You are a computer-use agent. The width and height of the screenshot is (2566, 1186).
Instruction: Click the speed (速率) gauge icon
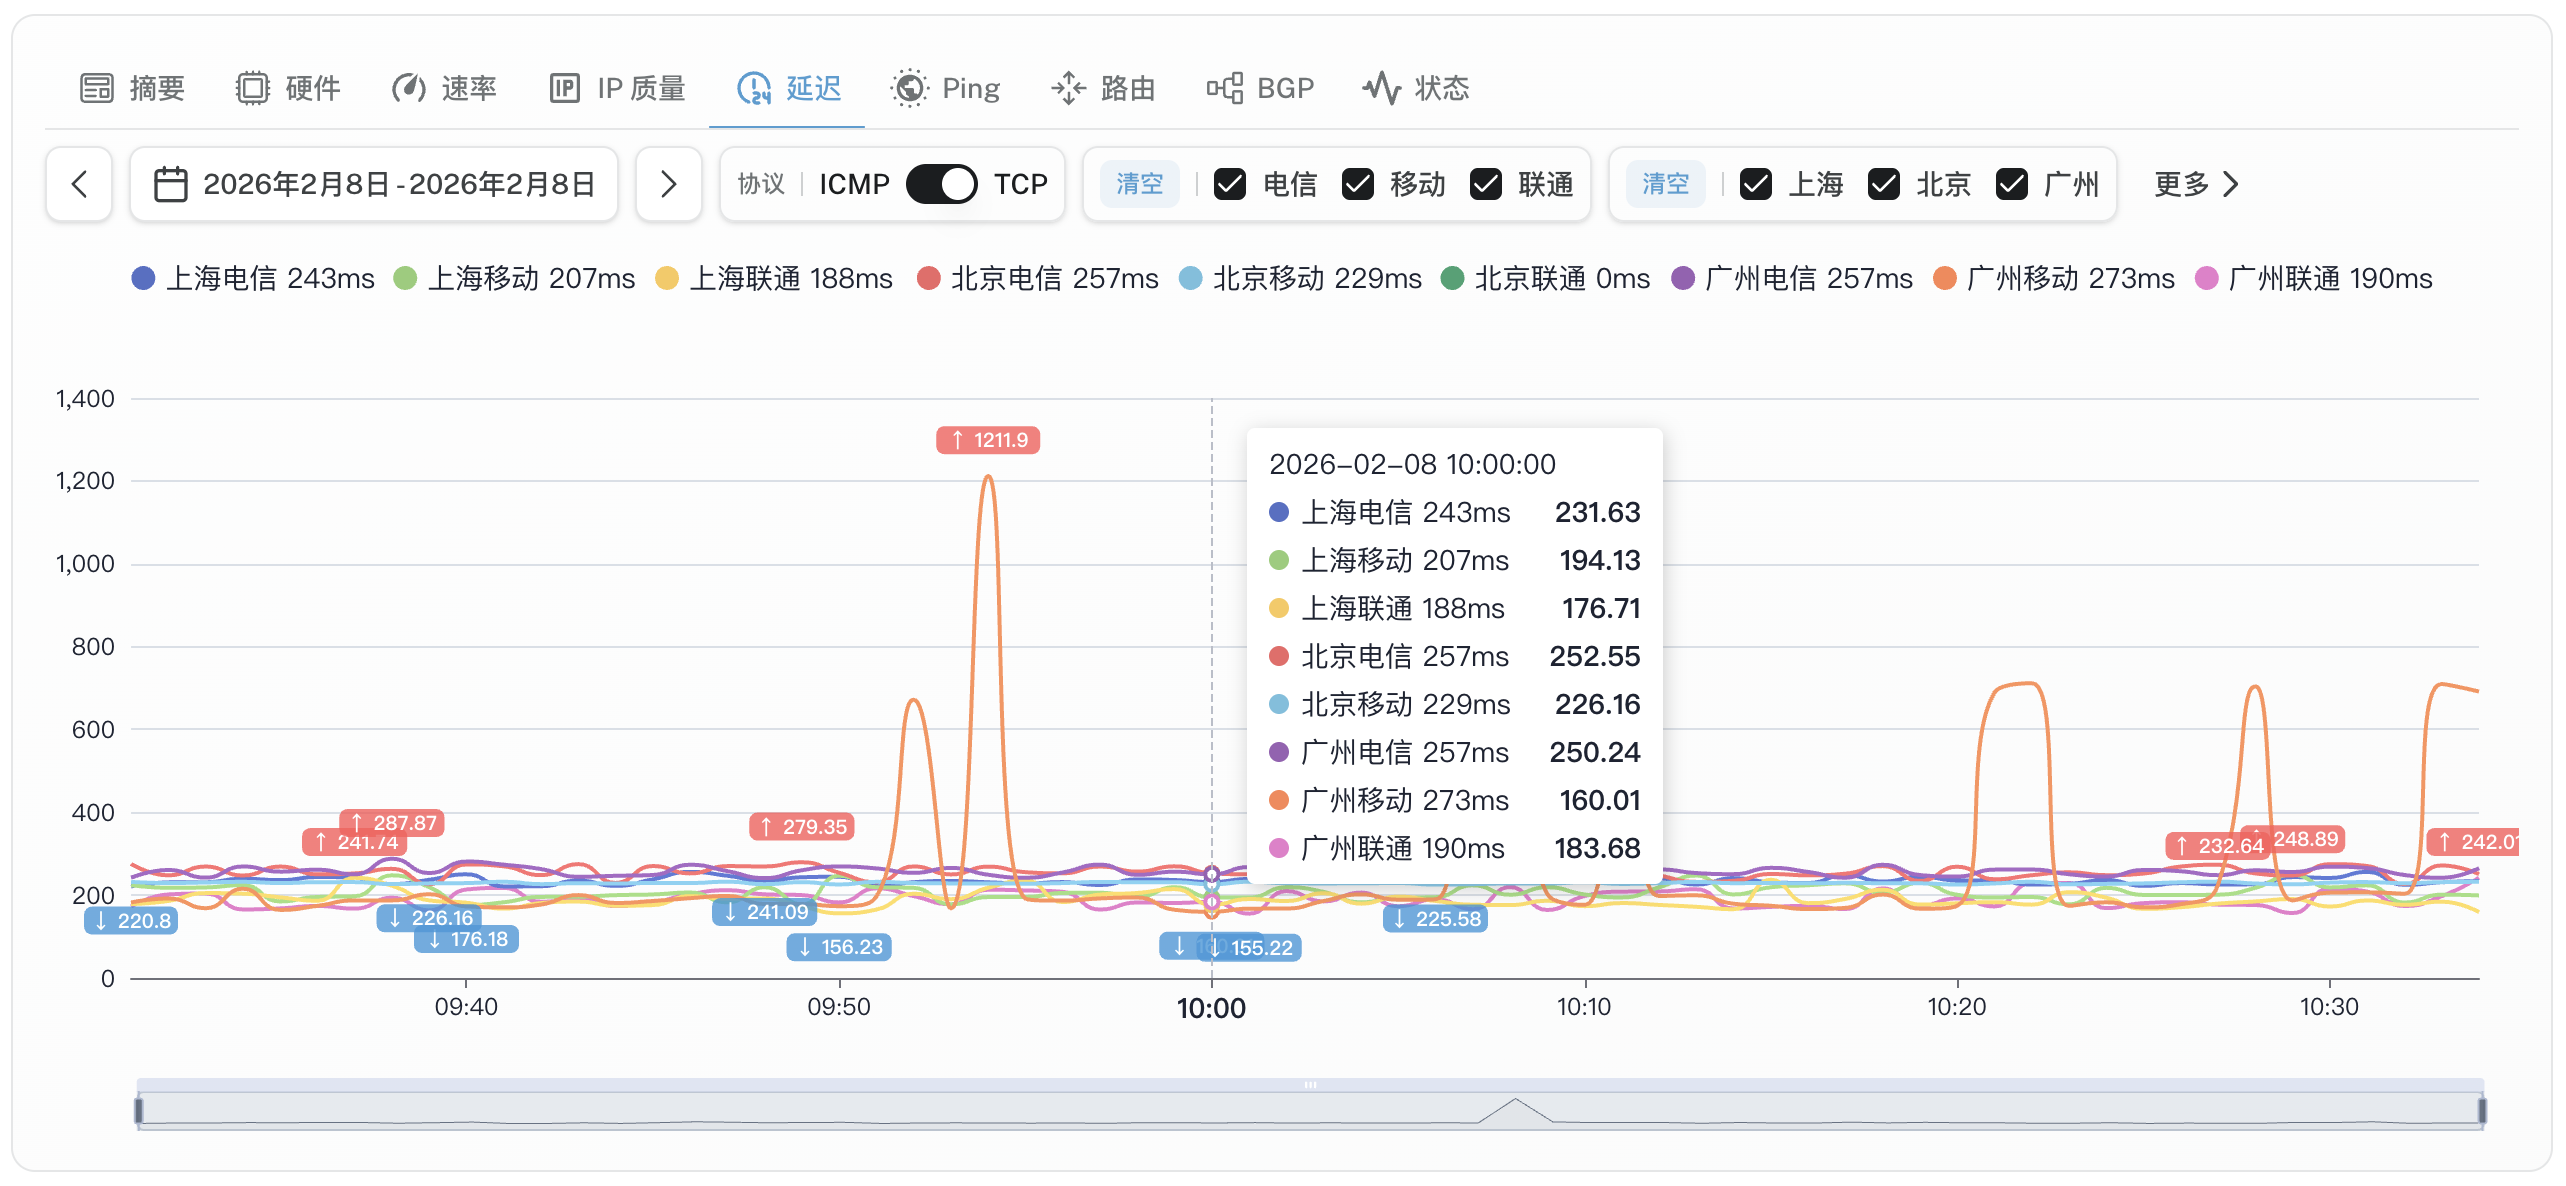408,88
